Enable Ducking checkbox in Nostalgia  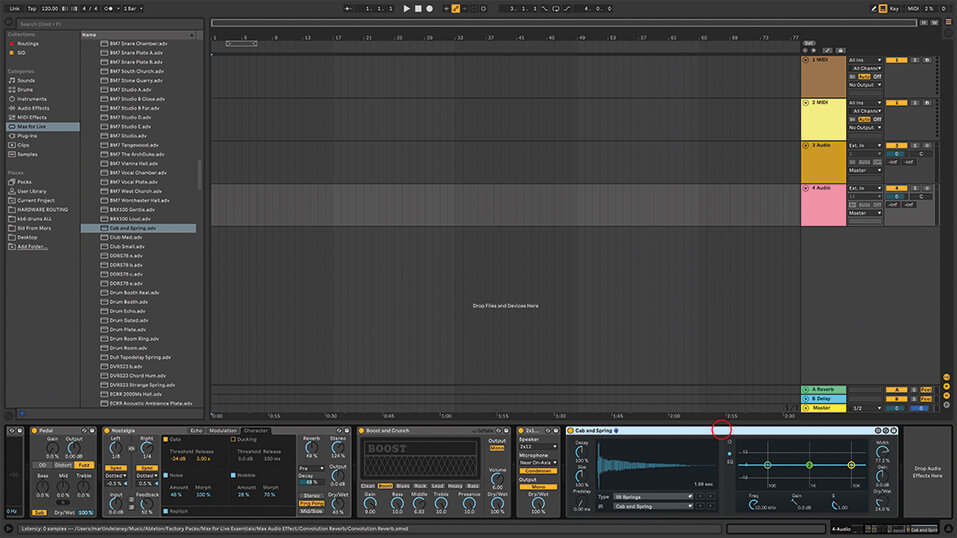tap(233, 440)
